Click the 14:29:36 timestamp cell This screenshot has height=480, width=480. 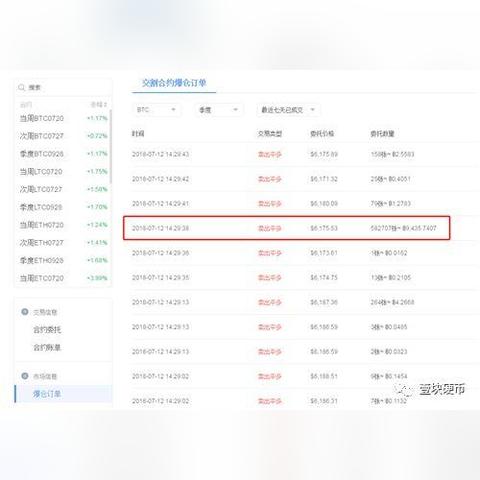(160, 253)
